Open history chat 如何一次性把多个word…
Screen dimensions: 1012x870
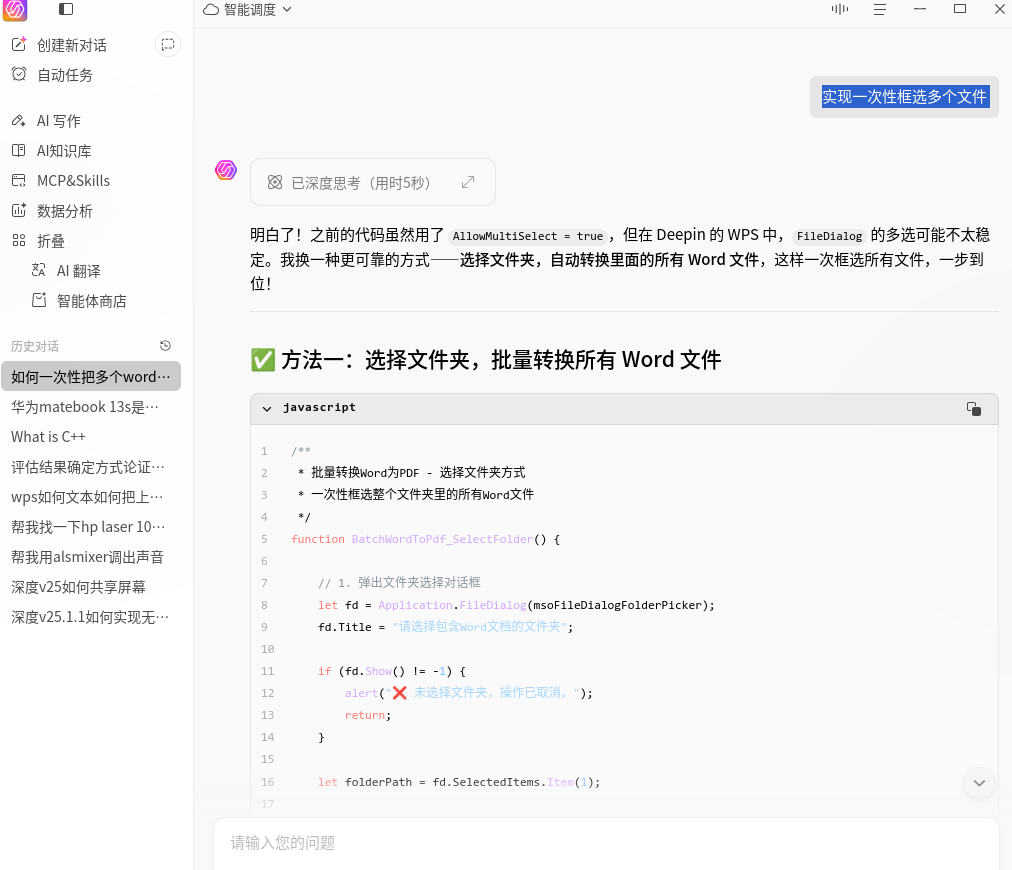tap(91, 376)
